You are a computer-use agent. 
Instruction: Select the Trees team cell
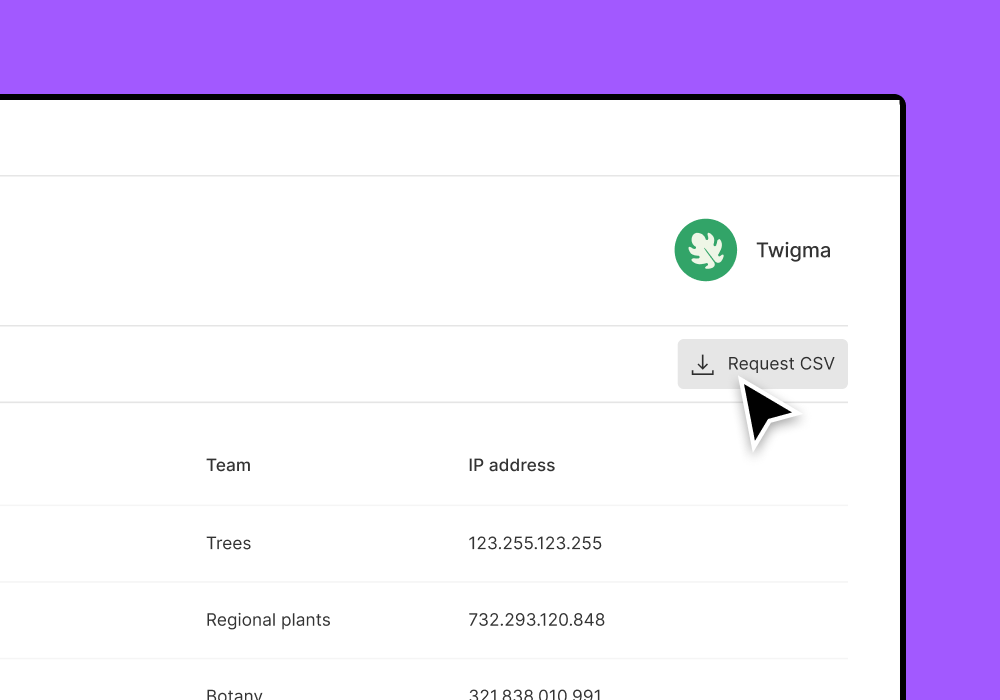pos(228,543)
